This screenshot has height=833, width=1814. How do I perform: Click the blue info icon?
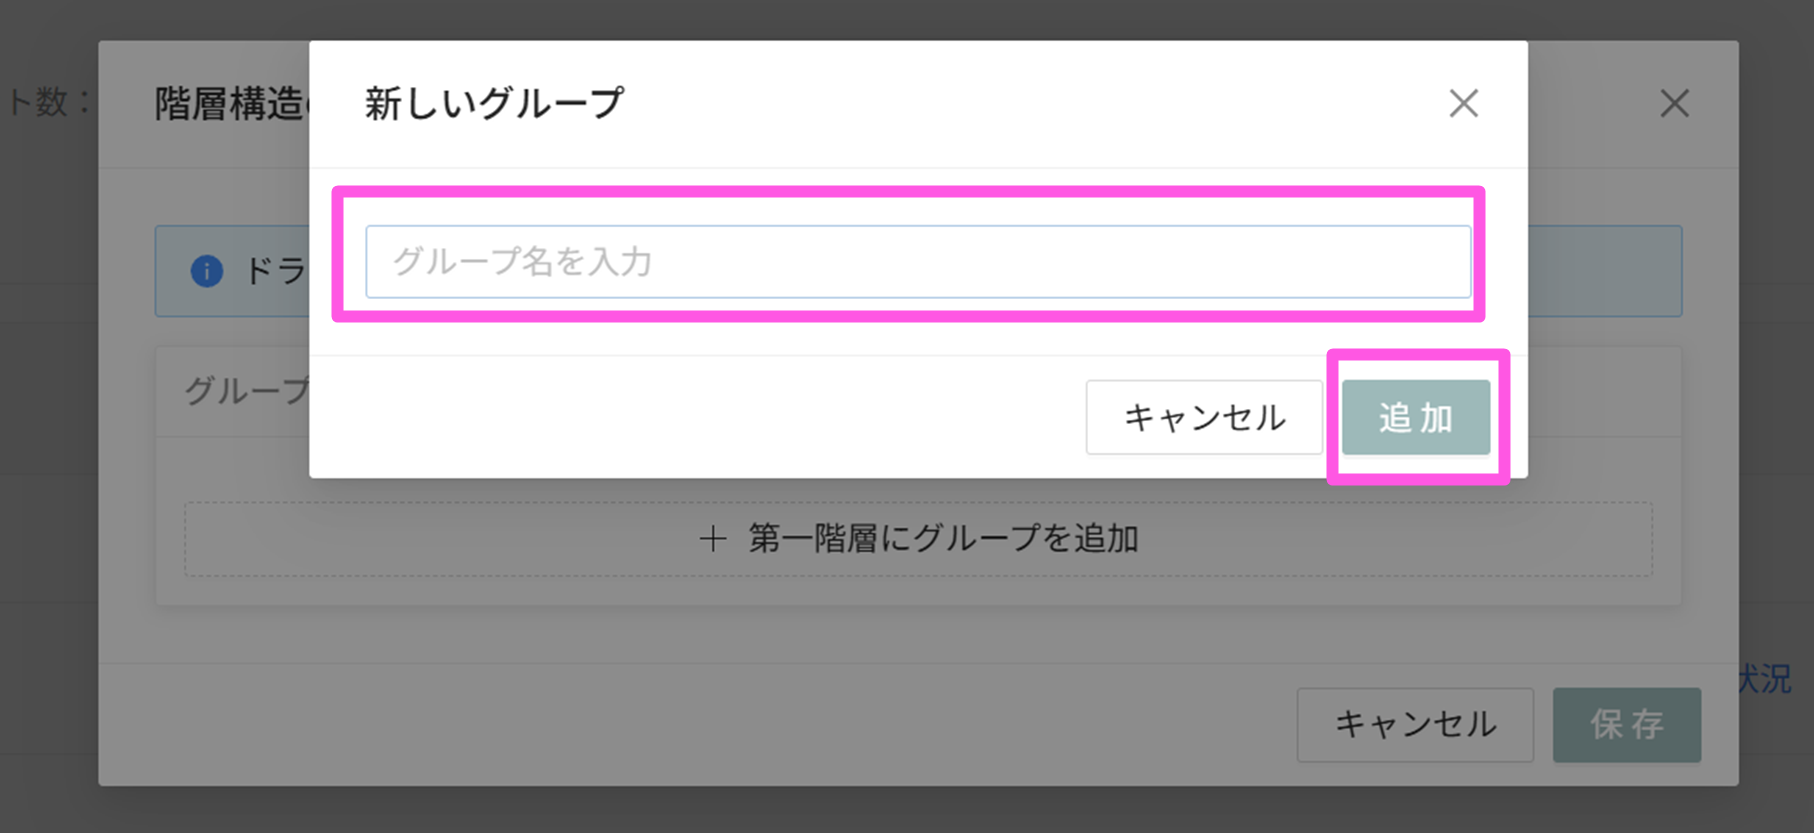(x=207, y=271)
